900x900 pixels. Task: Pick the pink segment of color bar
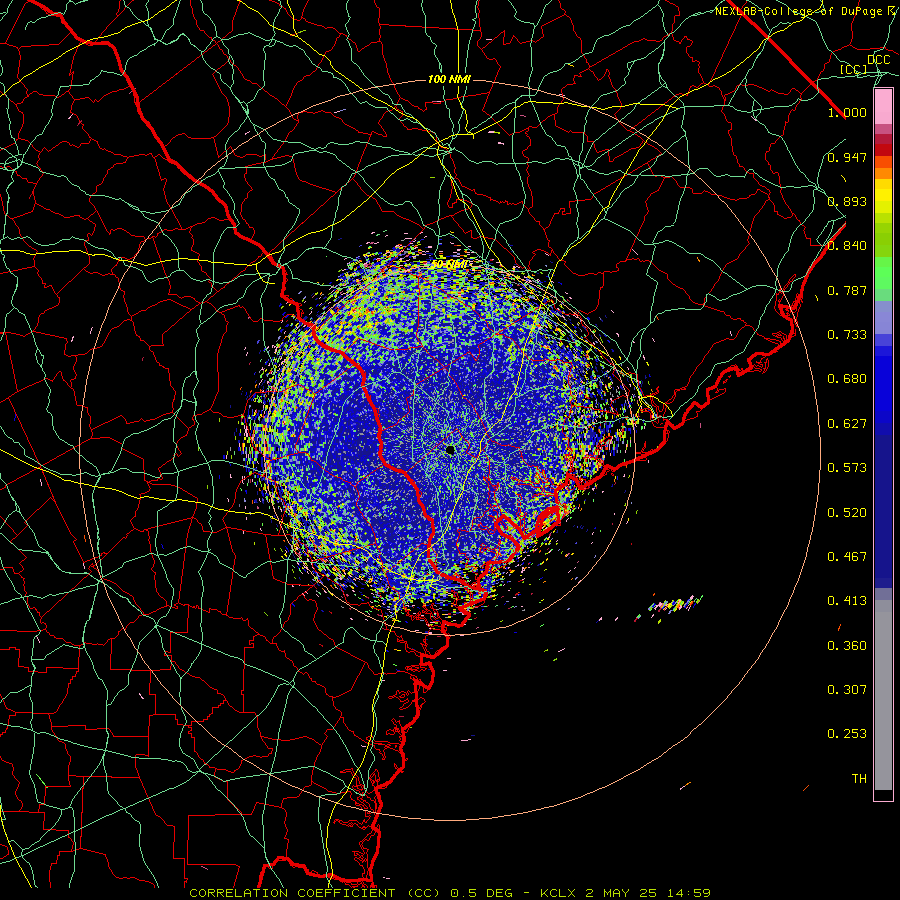point(883,106)
